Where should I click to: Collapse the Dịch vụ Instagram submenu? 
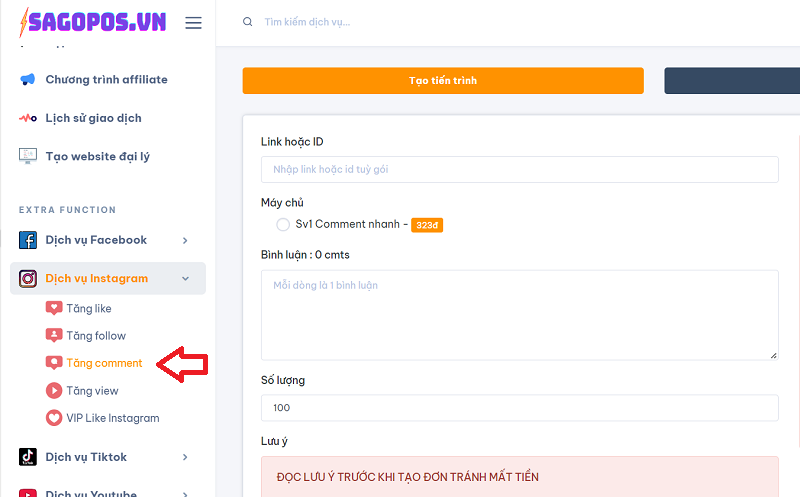[x=185, y=279]
